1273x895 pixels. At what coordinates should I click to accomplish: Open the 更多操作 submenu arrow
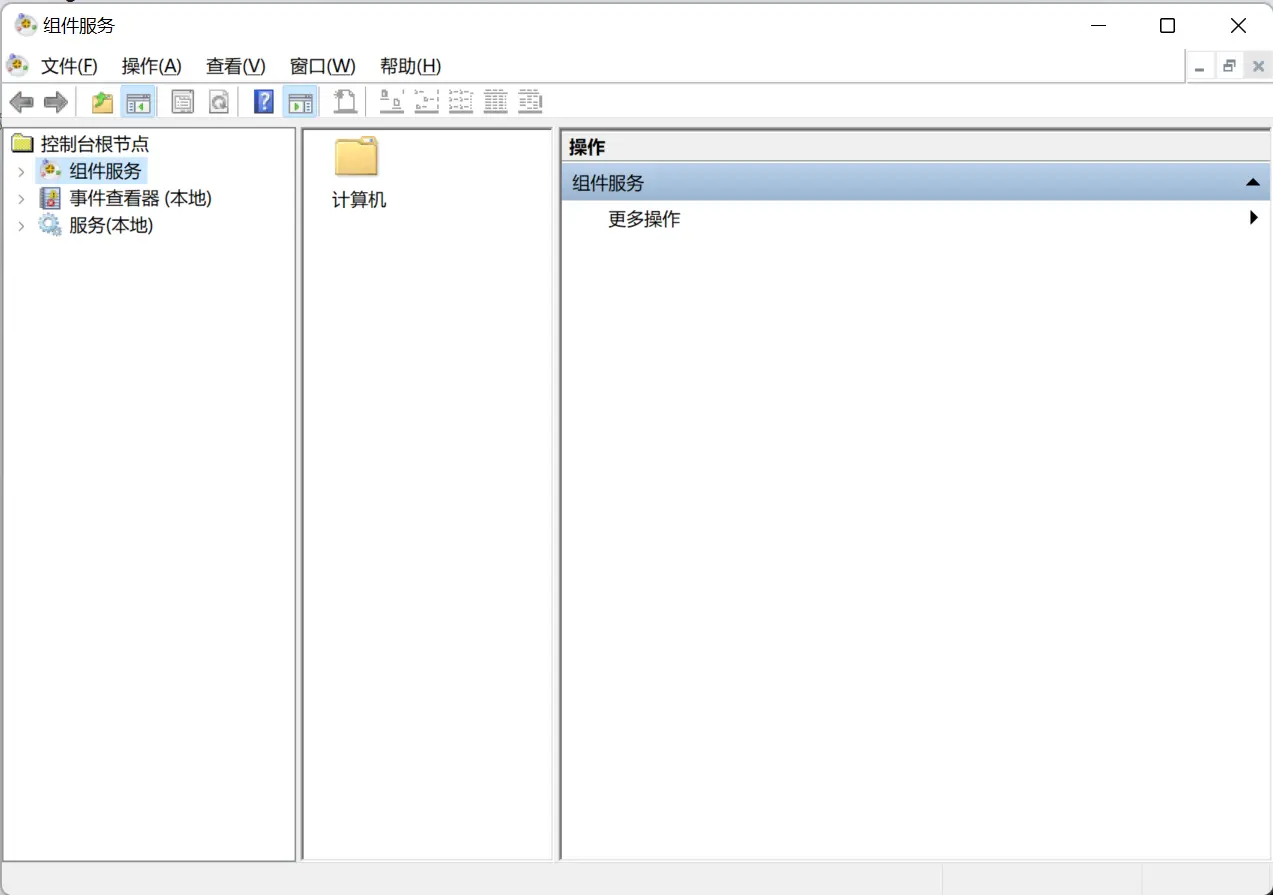(x=1253, y=218)
